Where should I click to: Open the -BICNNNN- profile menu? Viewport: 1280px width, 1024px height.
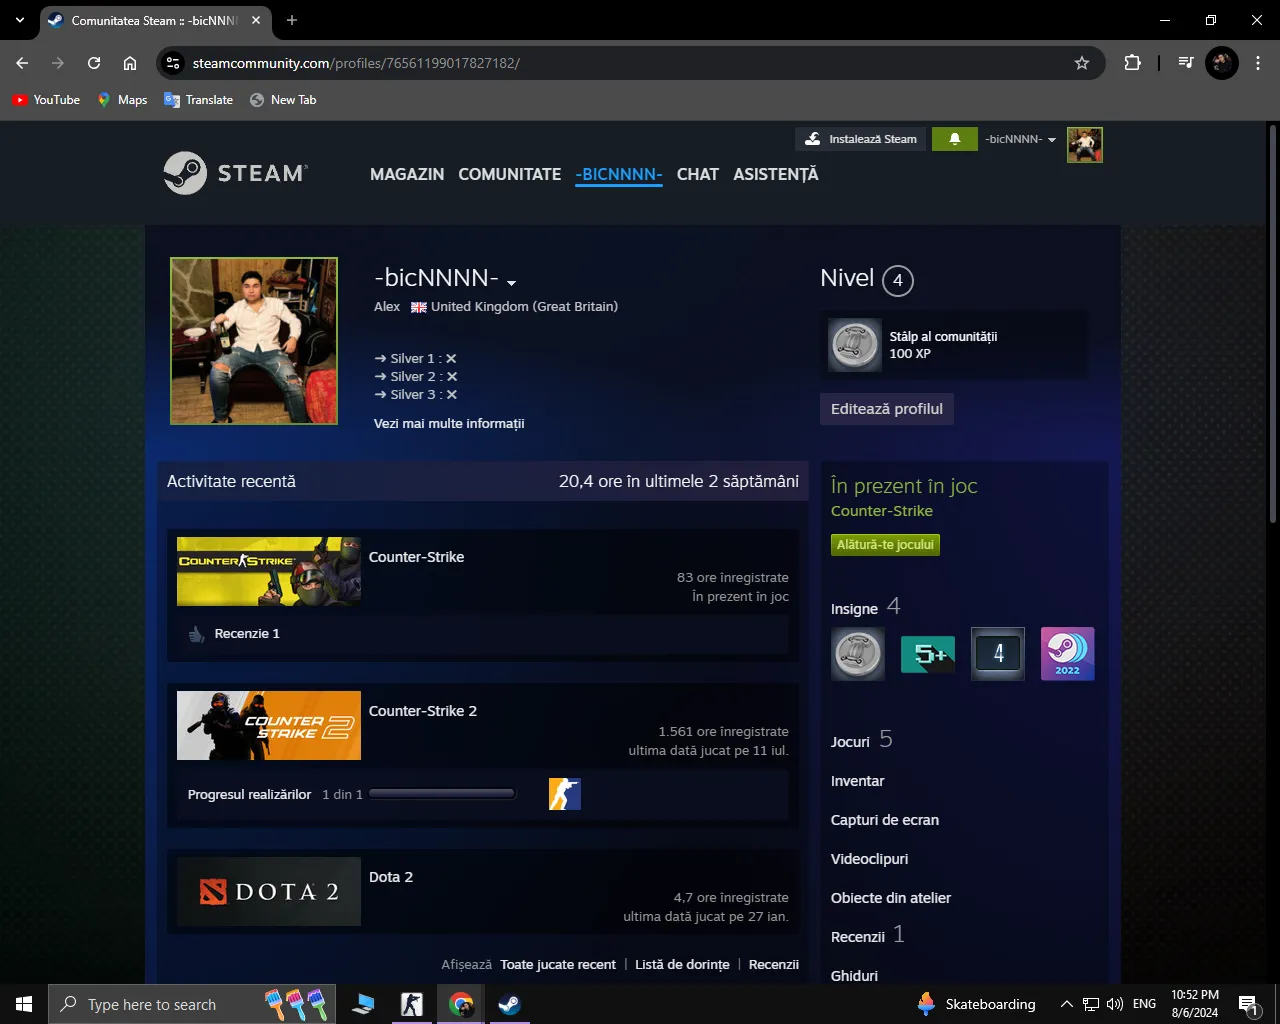pyautogui.click(x=619, y=174)
